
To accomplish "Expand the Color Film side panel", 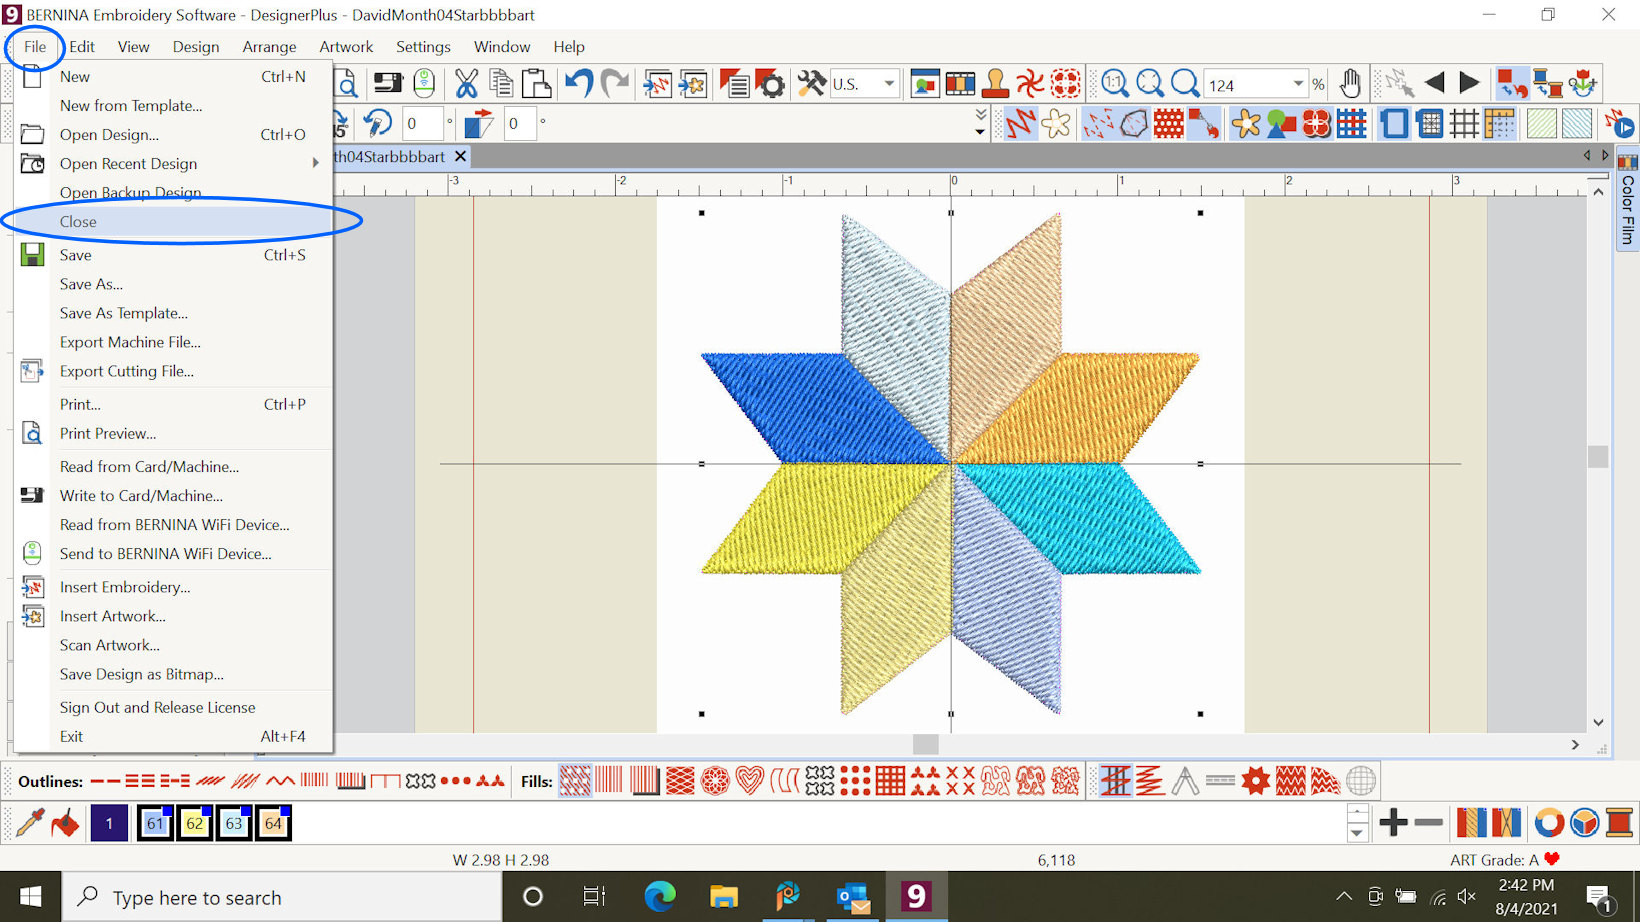I will [1628, 200].
